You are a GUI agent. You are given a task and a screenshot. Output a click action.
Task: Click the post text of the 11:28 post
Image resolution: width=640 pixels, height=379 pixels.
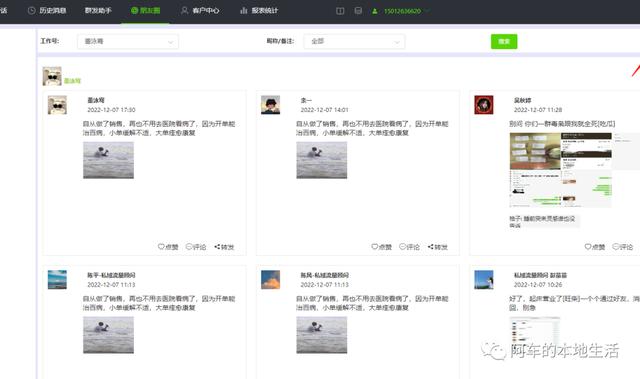click(x=562, y=124)
